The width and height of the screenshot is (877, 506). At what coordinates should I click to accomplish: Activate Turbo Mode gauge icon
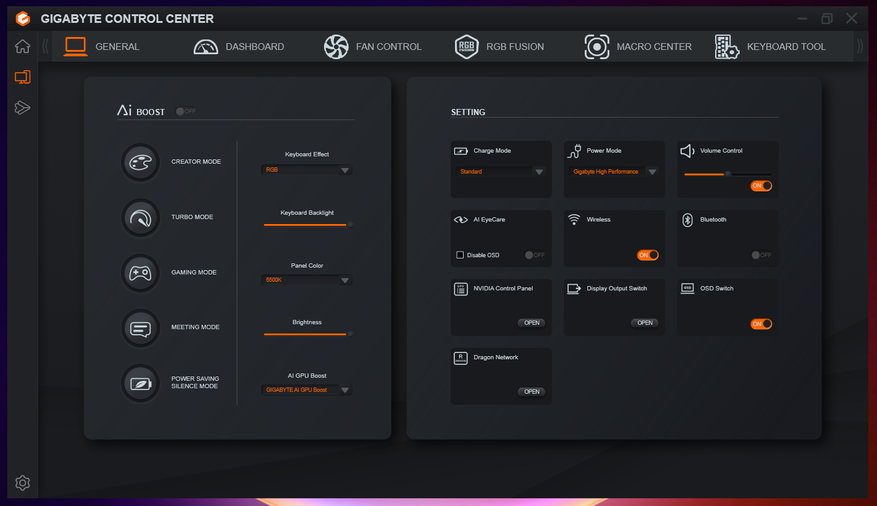pyautogui.click(x=140, y=217)
